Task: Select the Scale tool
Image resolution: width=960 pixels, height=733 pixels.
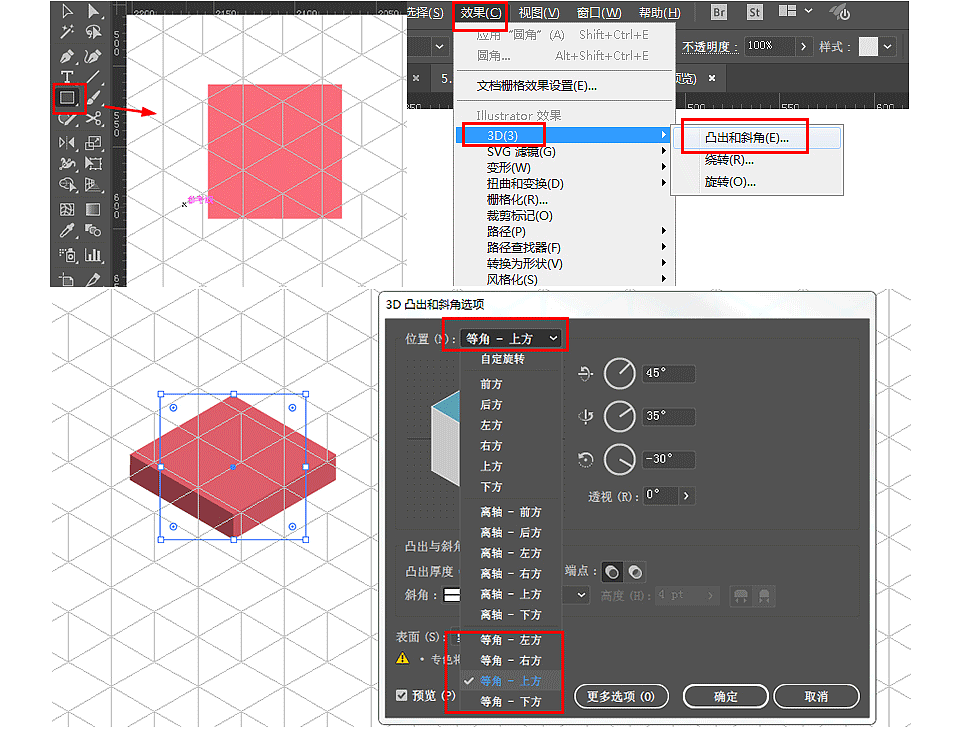Action: coord(93,143)
